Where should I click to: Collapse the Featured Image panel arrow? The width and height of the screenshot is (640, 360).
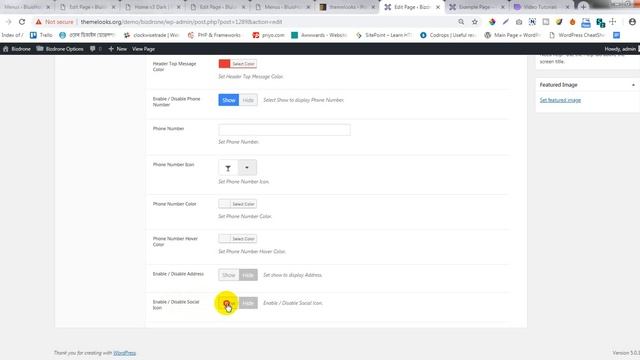click(x=633, y=85)
